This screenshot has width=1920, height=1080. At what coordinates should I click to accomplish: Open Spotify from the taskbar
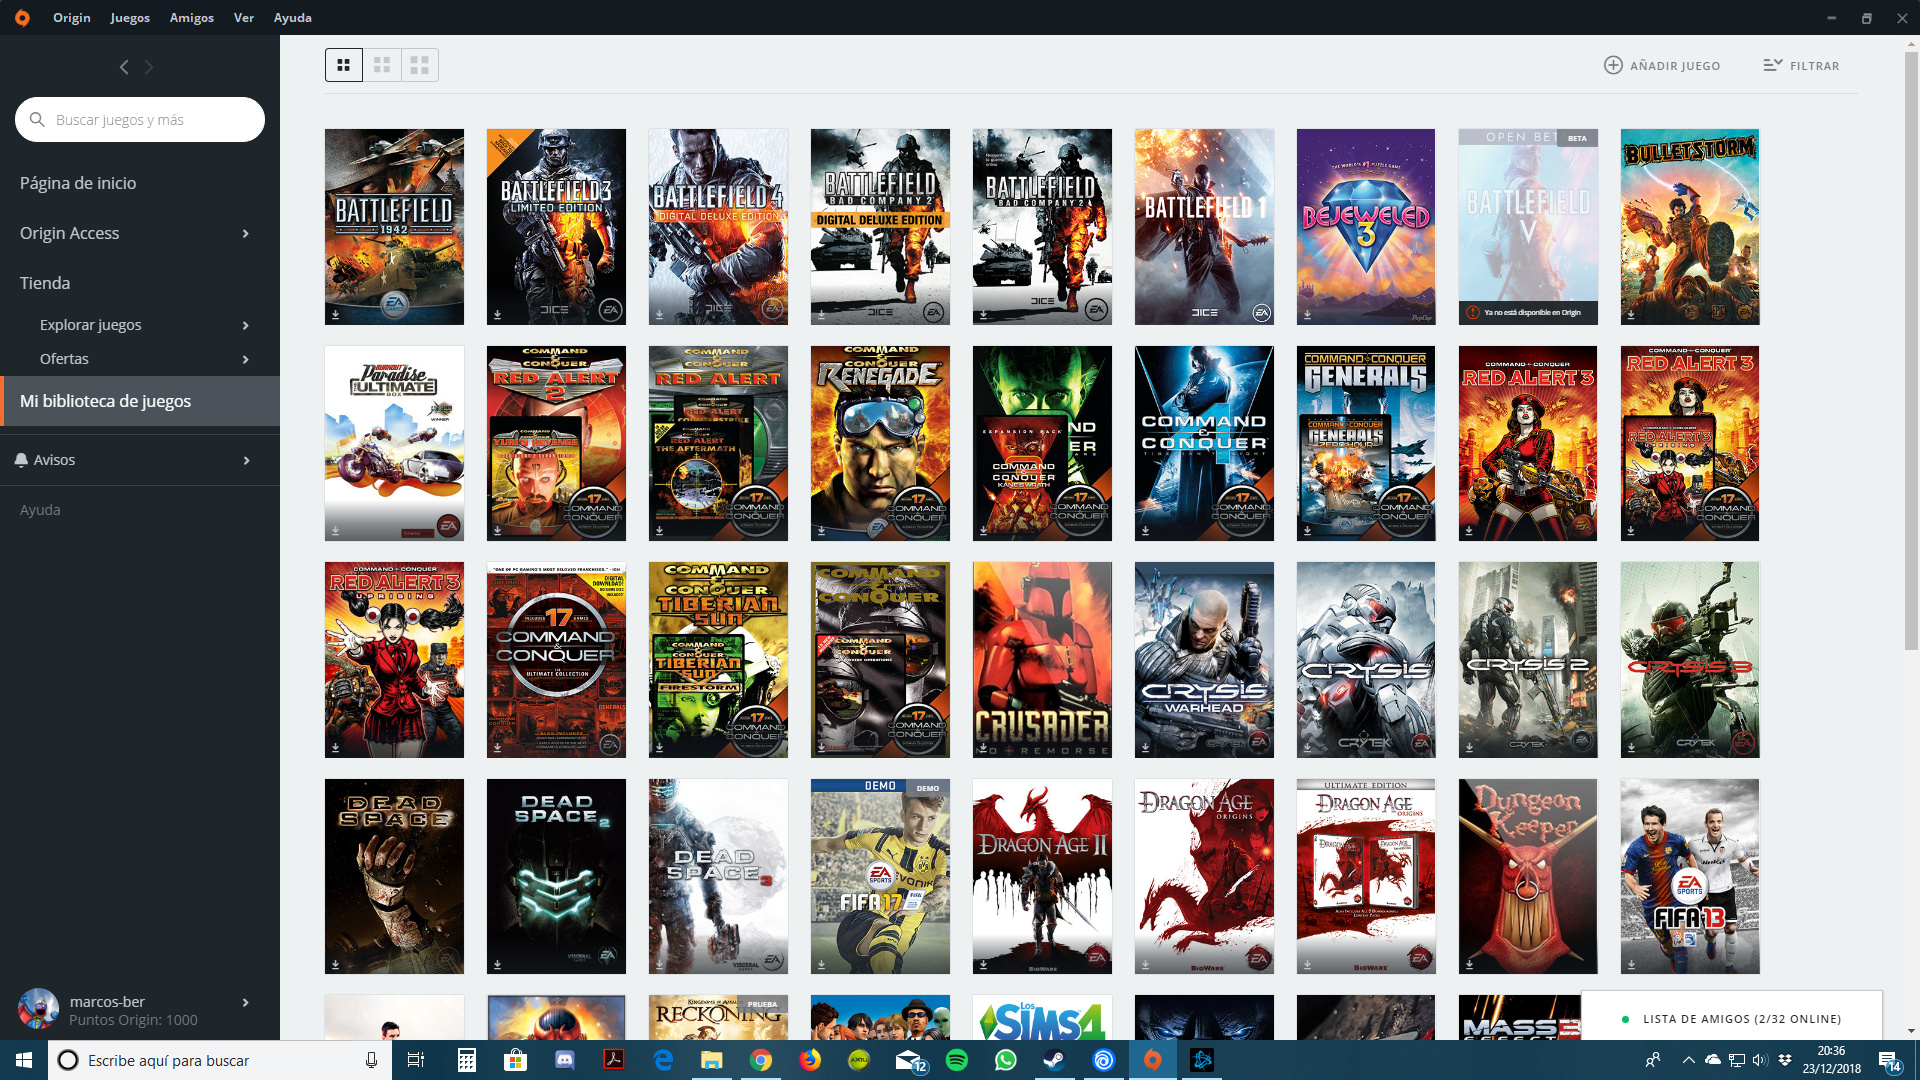957,1060
